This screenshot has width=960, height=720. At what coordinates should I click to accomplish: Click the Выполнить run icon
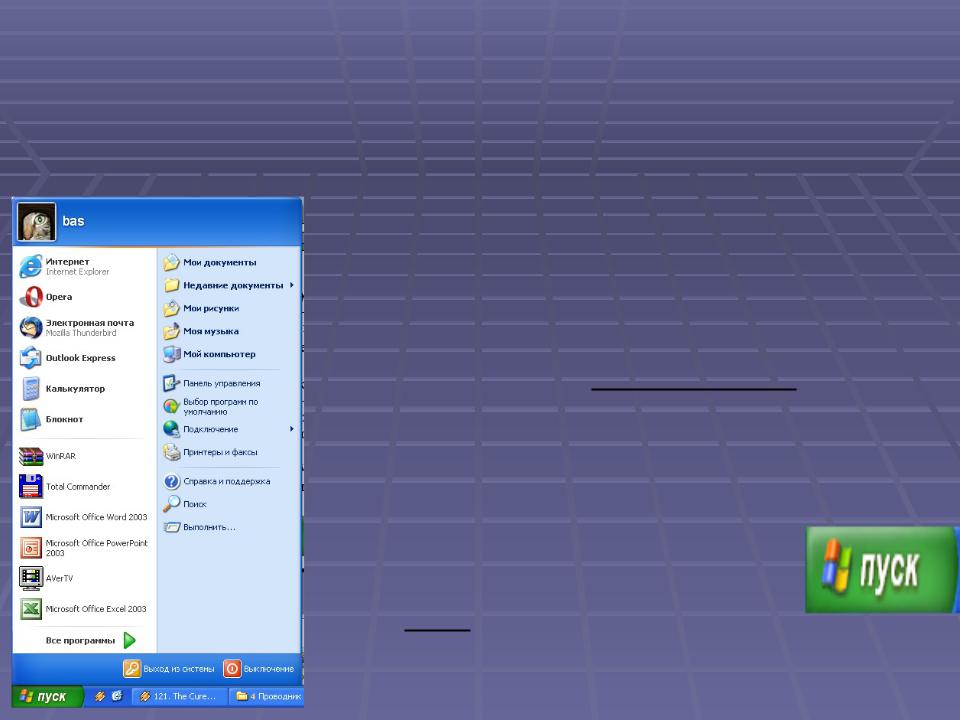(x=171, y=527)
